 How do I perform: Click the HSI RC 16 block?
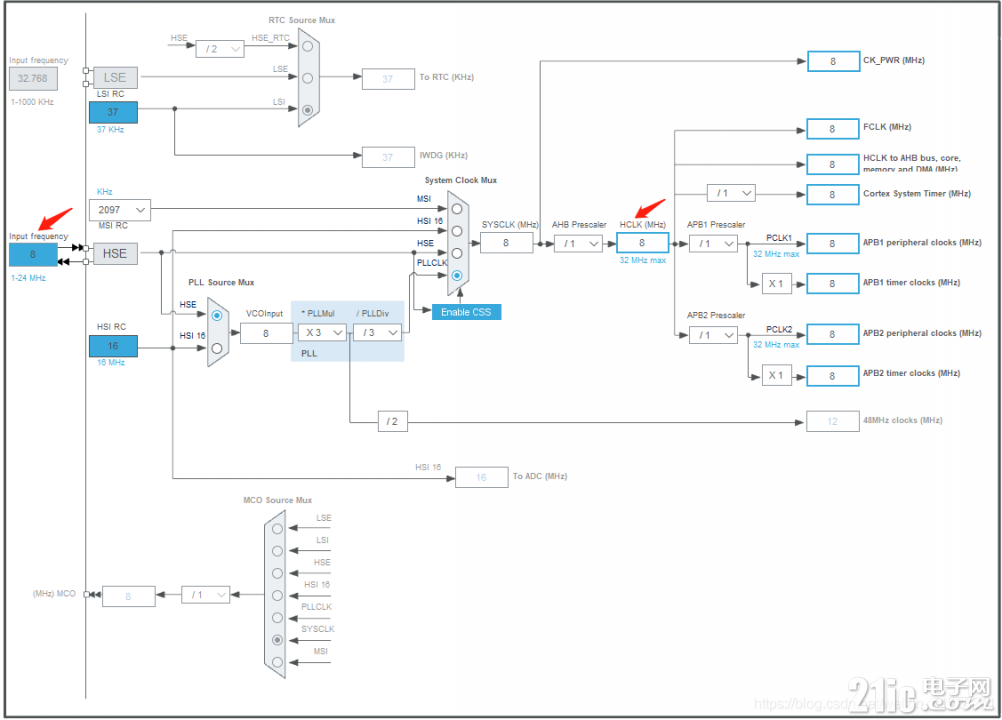pos(113,346)
